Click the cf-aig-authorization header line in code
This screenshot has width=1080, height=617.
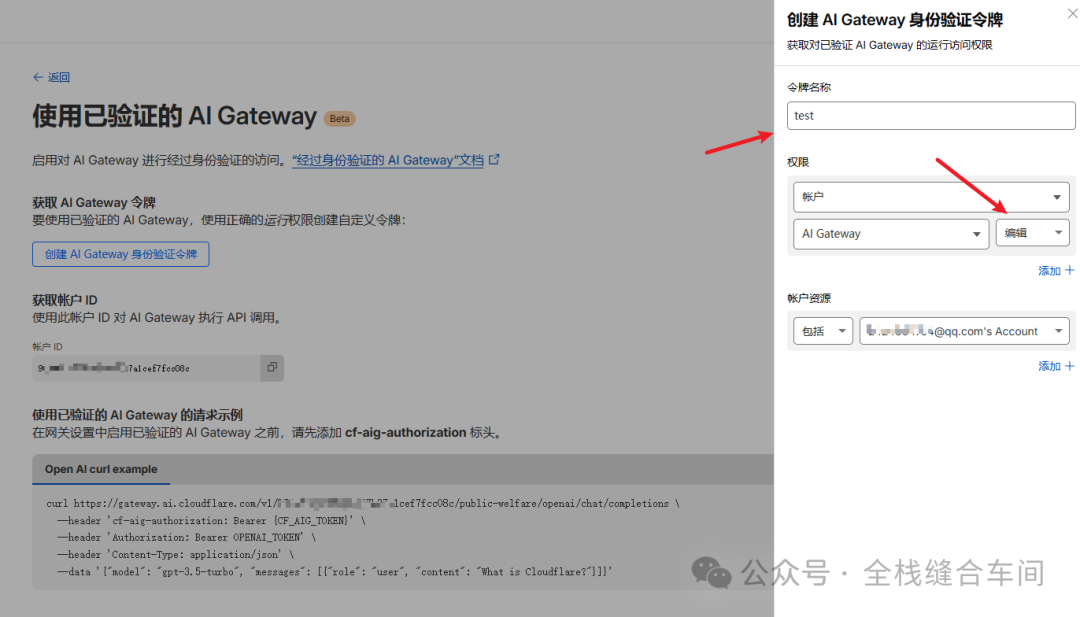pyautogui.click(x=211, y=521)
